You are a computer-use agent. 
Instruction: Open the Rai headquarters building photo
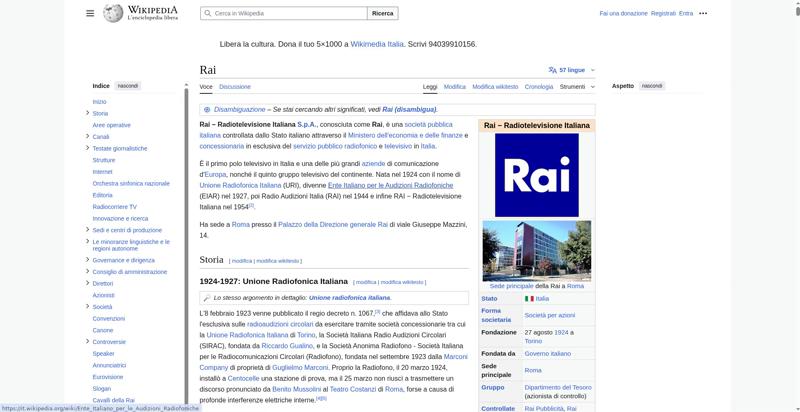(537, 251)
